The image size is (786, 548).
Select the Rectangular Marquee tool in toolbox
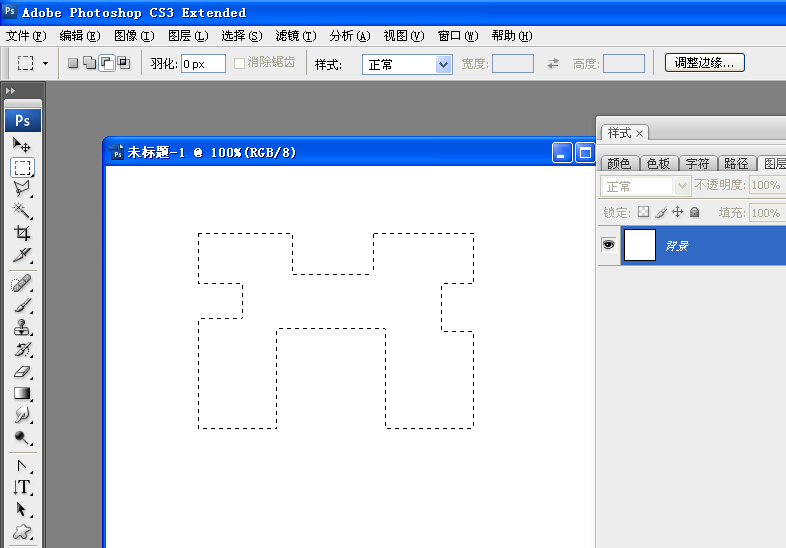[22, 167]
